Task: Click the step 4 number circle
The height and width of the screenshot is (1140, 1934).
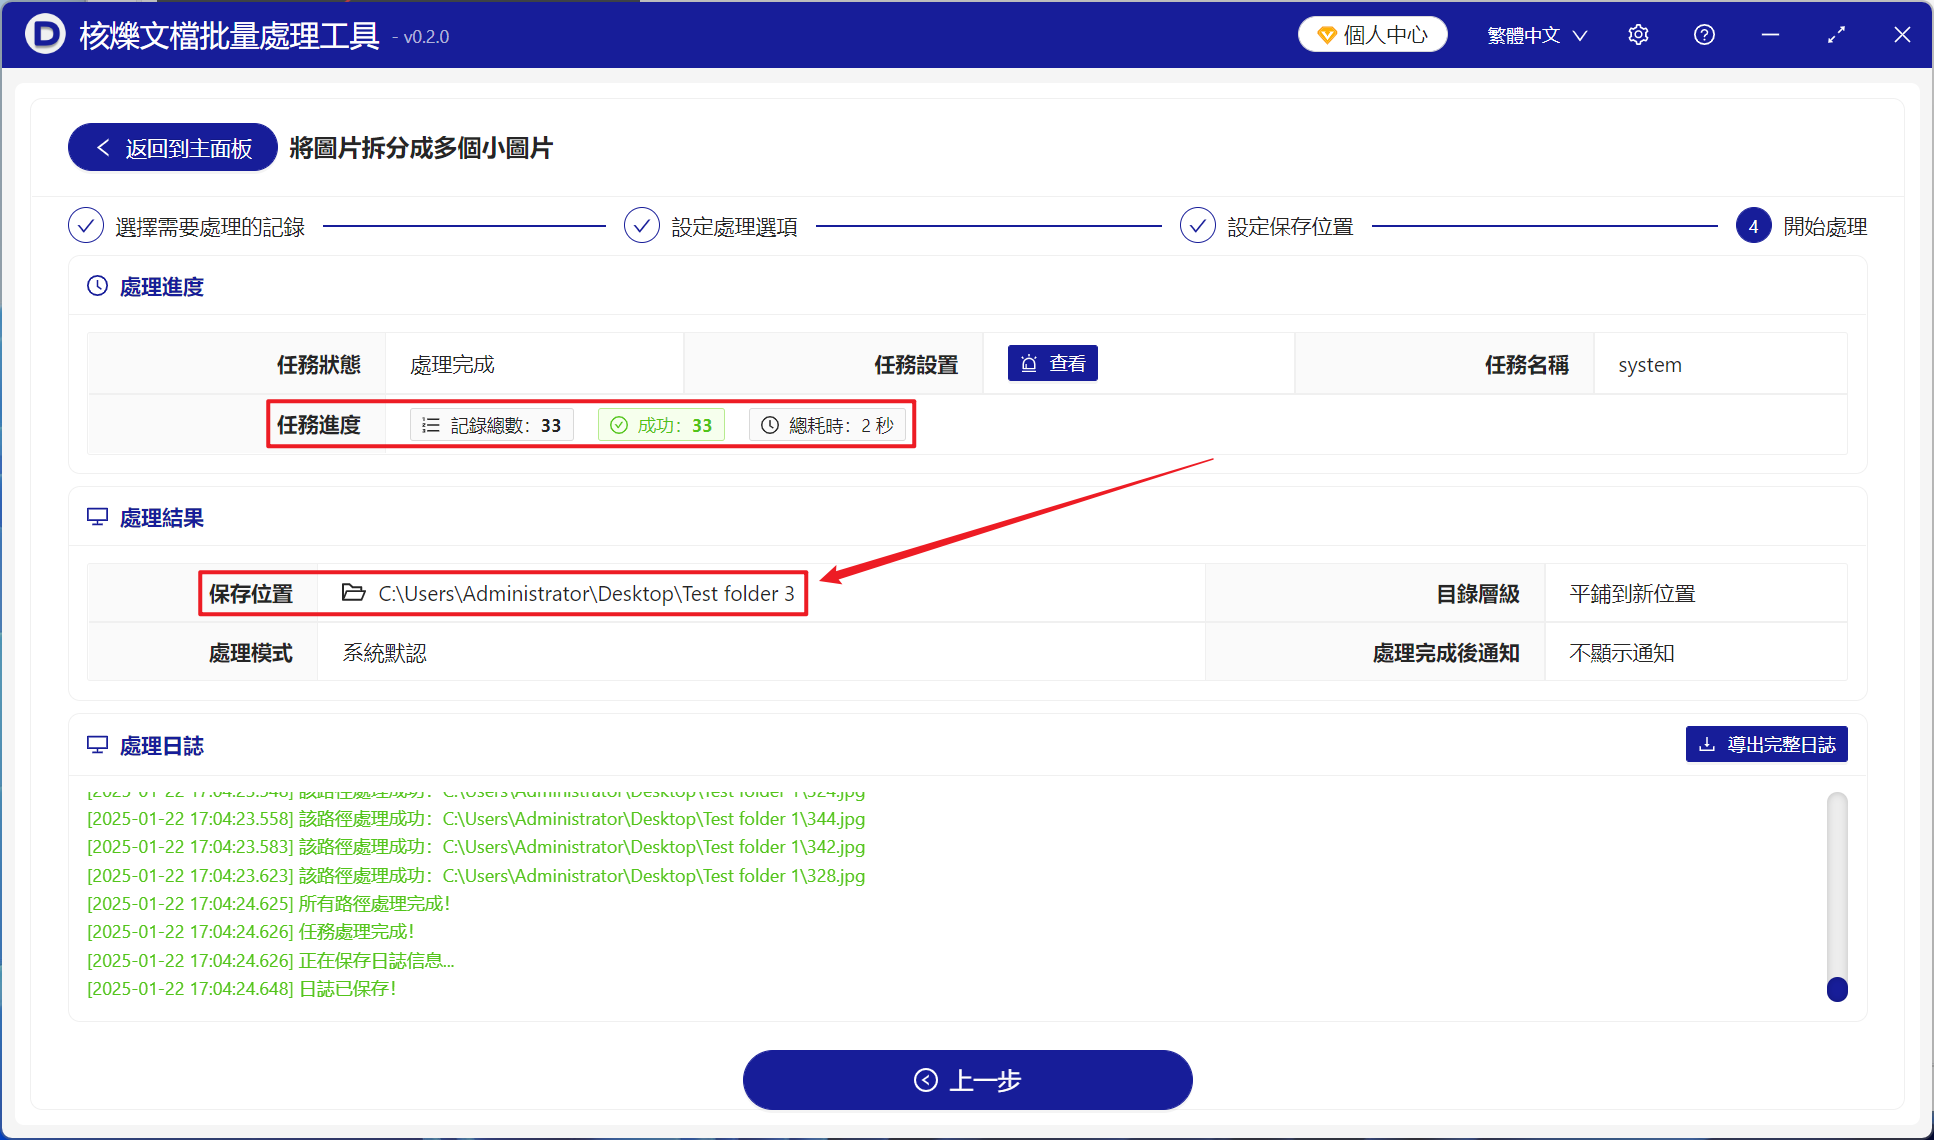Action: tap(1753, 226)
